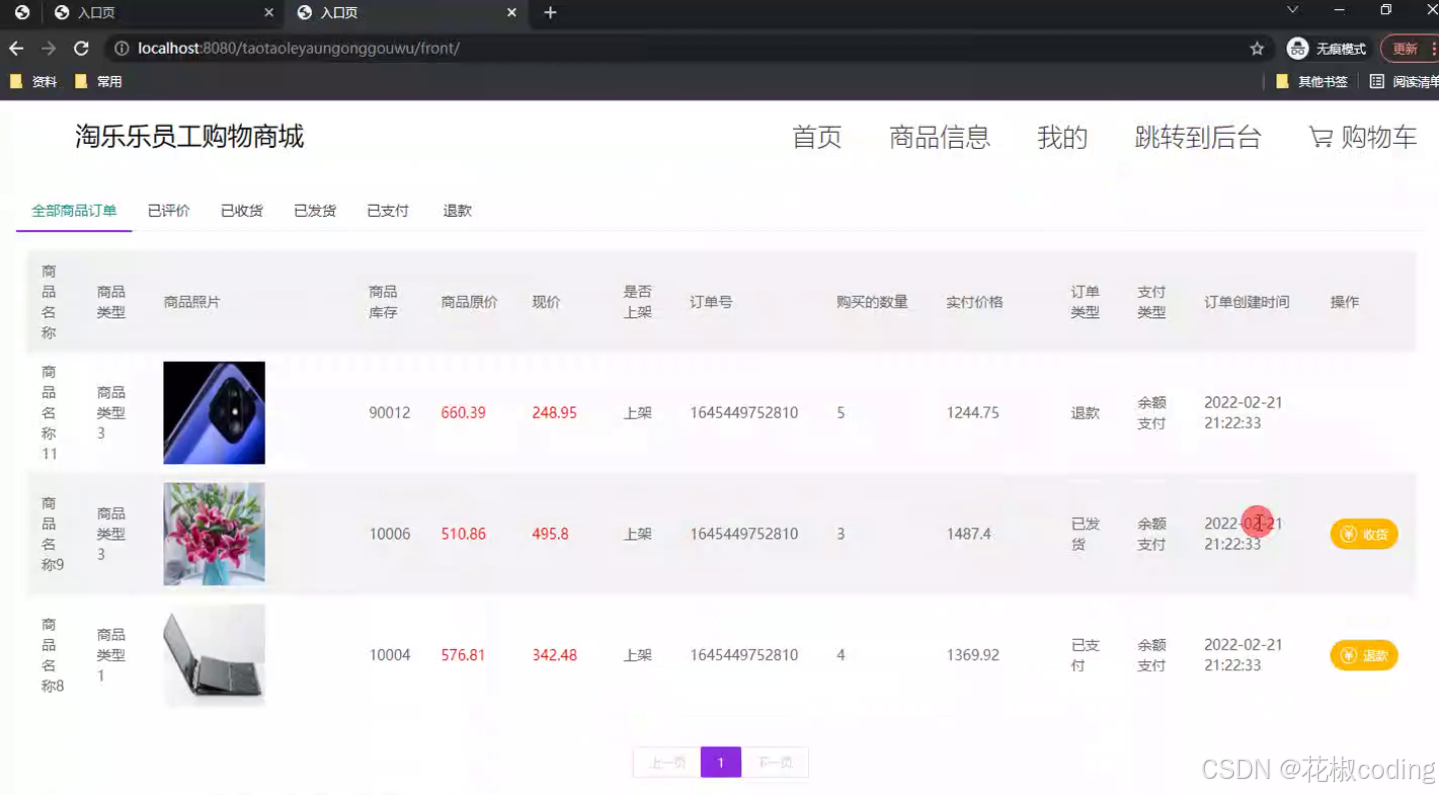
Task: Open a new tab with plus icon
Action: (550, 13)
